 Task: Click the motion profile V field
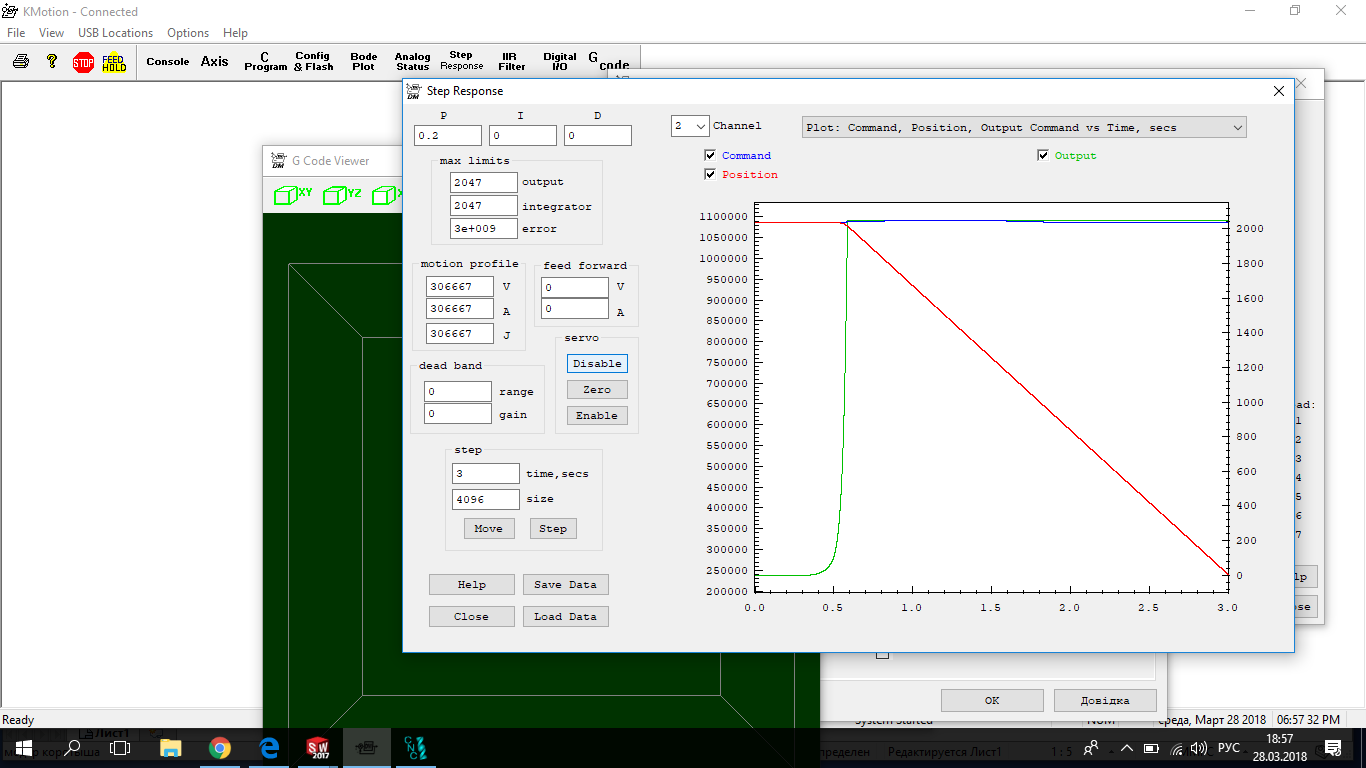(x=460, y=286)
